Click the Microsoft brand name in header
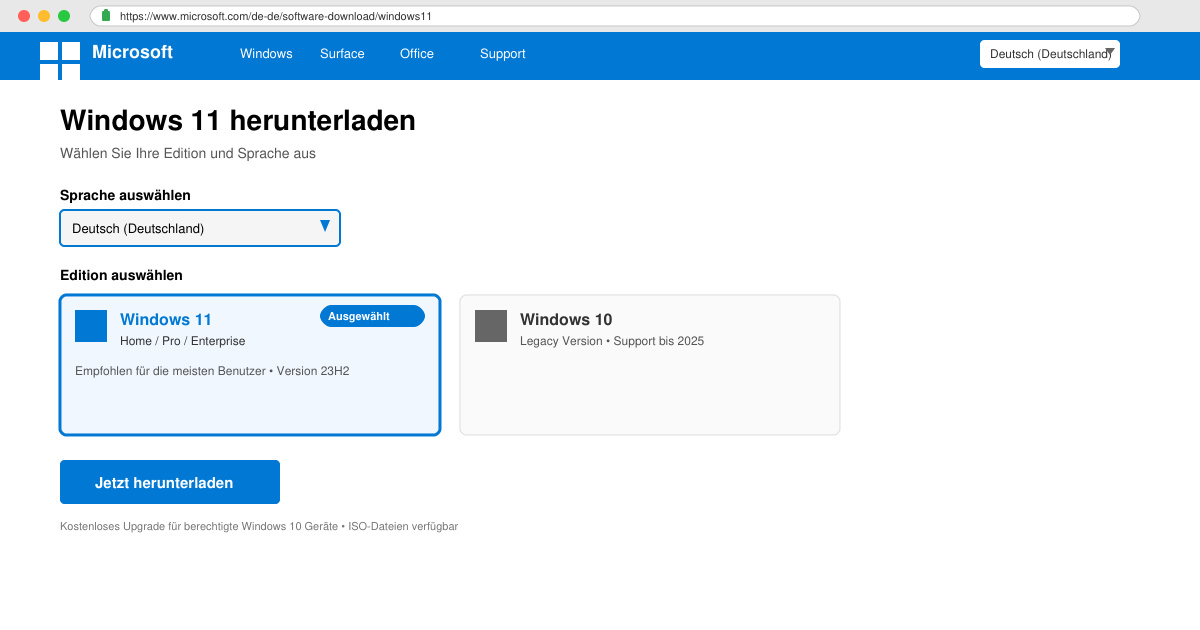 pos(132,52)
